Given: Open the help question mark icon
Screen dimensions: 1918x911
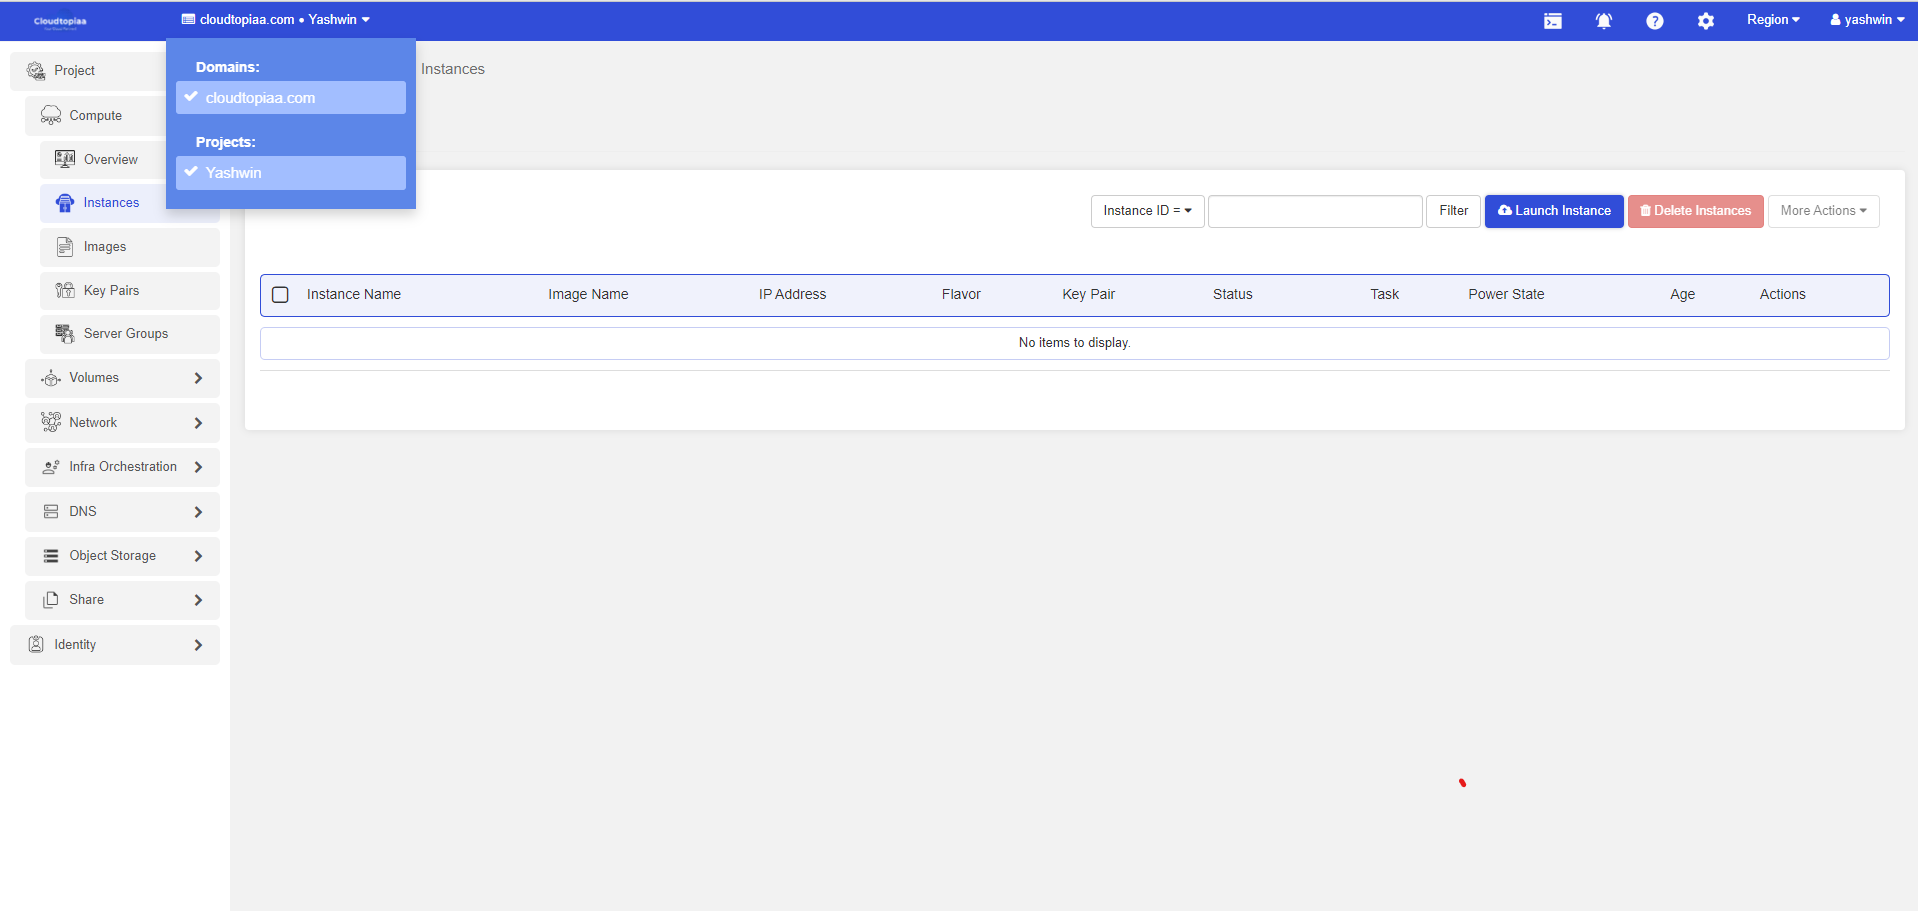Looking at the screenshot, I should click(1654, 21).
